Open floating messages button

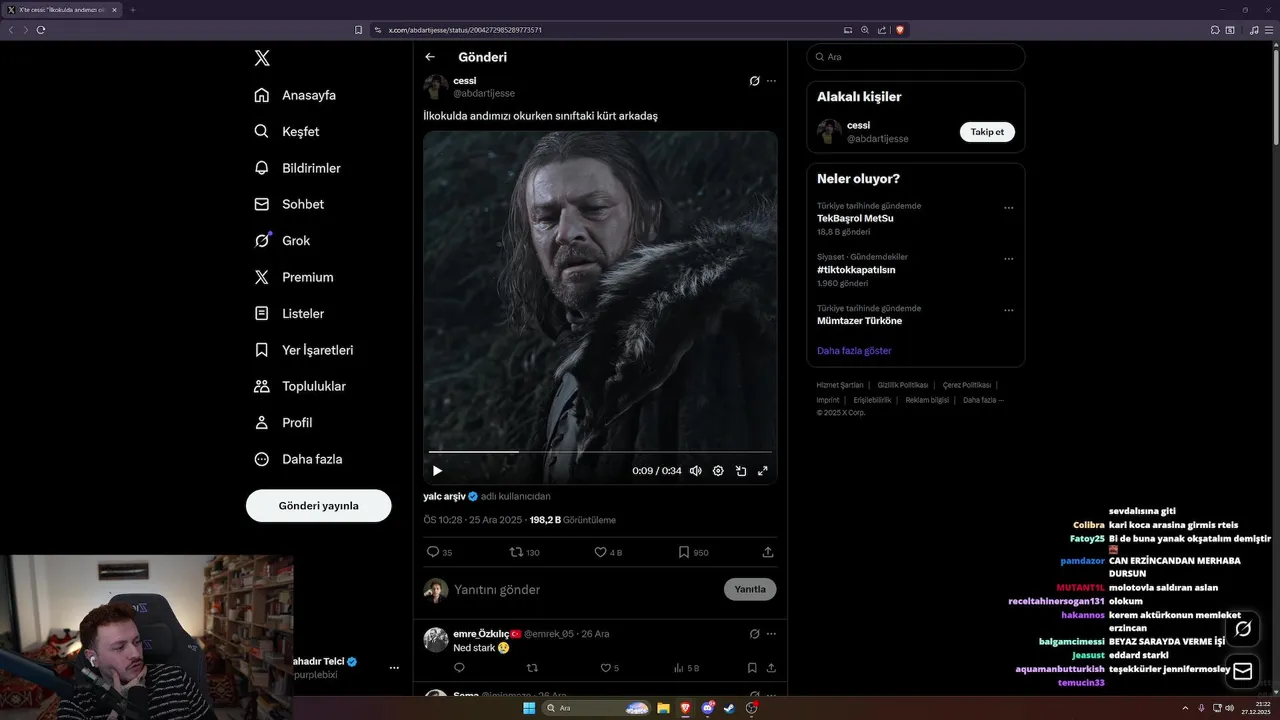point(1243,671)
